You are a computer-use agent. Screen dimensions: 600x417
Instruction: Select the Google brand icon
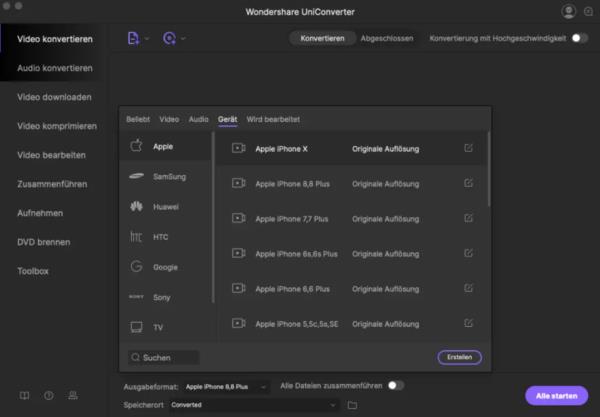(x=136, y=266)
